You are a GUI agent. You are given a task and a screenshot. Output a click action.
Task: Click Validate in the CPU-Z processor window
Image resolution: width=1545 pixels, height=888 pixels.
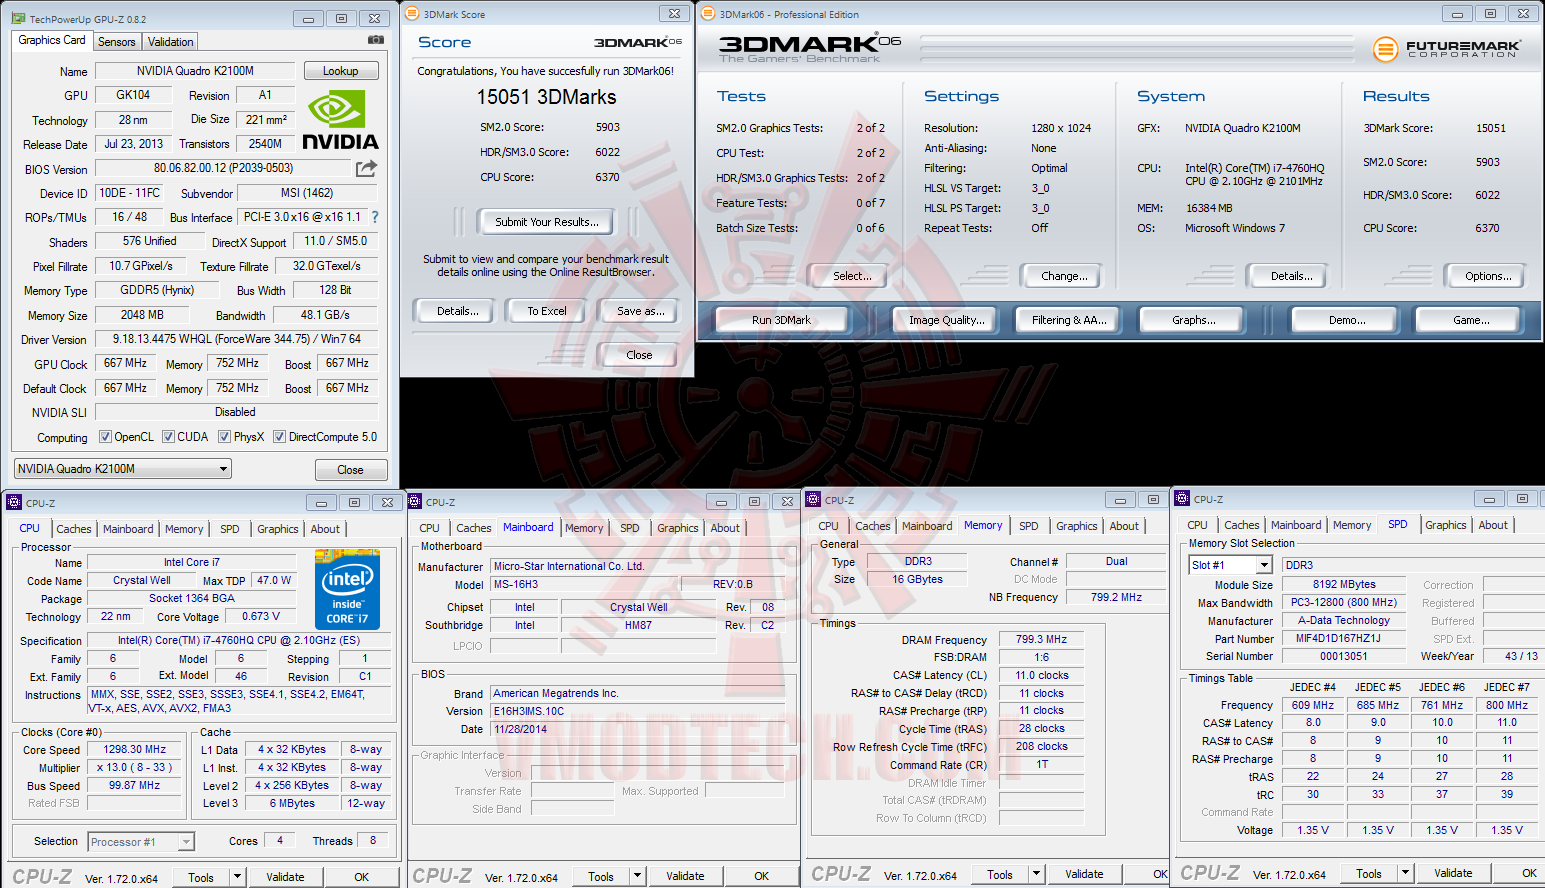[285, 877]
